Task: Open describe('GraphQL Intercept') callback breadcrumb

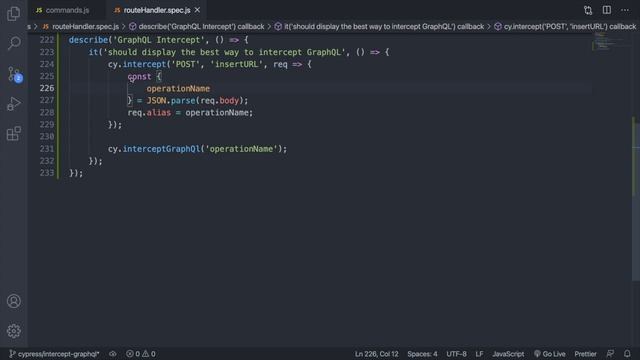Action: click(x=196, y=27)
